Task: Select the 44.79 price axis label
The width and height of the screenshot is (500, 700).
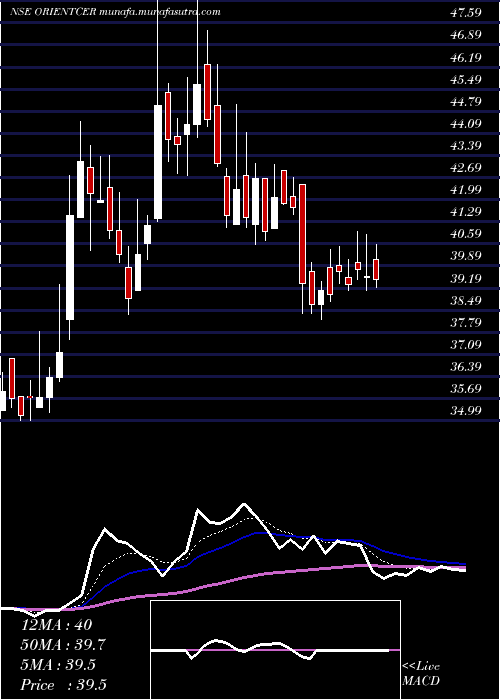Action: click(x=466, y=101)
